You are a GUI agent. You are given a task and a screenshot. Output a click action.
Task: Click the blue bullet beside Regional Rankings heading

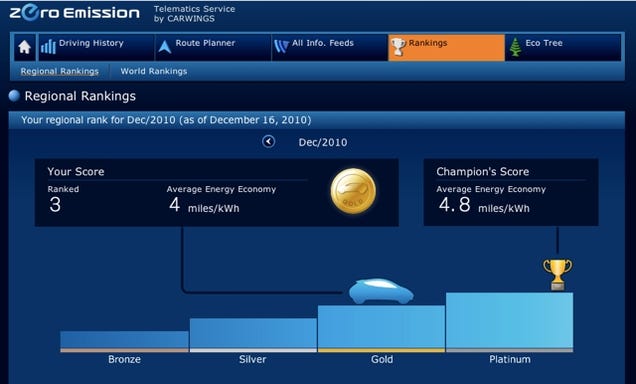click(14, 96)
